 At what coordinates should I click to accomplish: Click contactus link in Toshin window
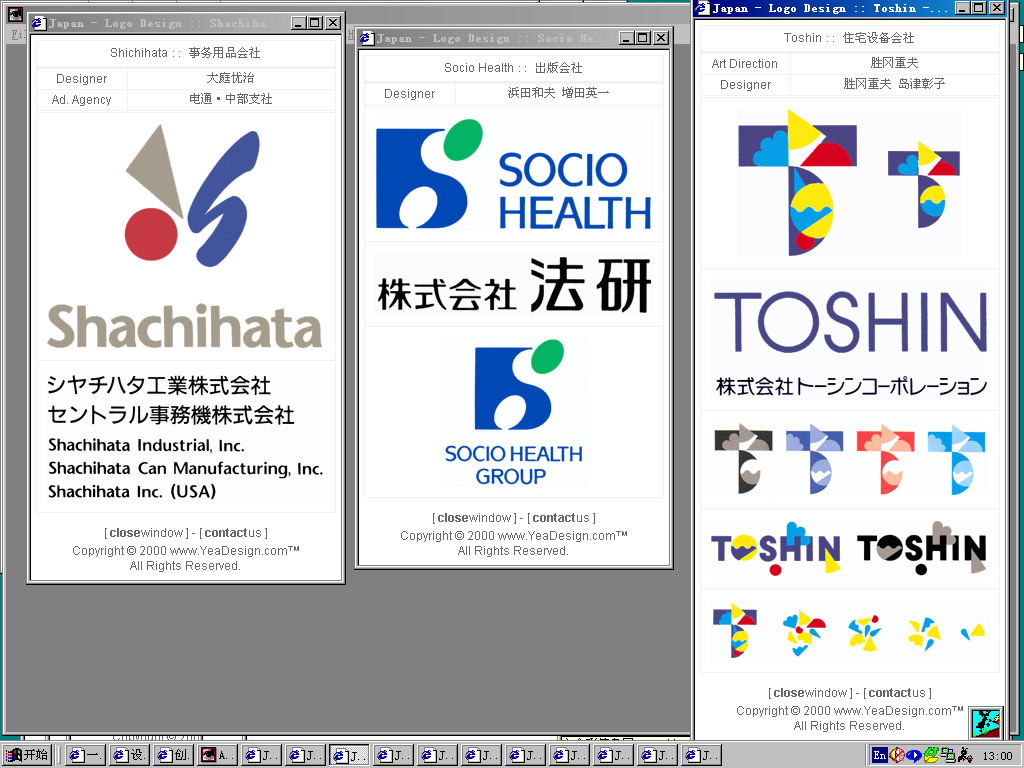(x=897, y=693)
